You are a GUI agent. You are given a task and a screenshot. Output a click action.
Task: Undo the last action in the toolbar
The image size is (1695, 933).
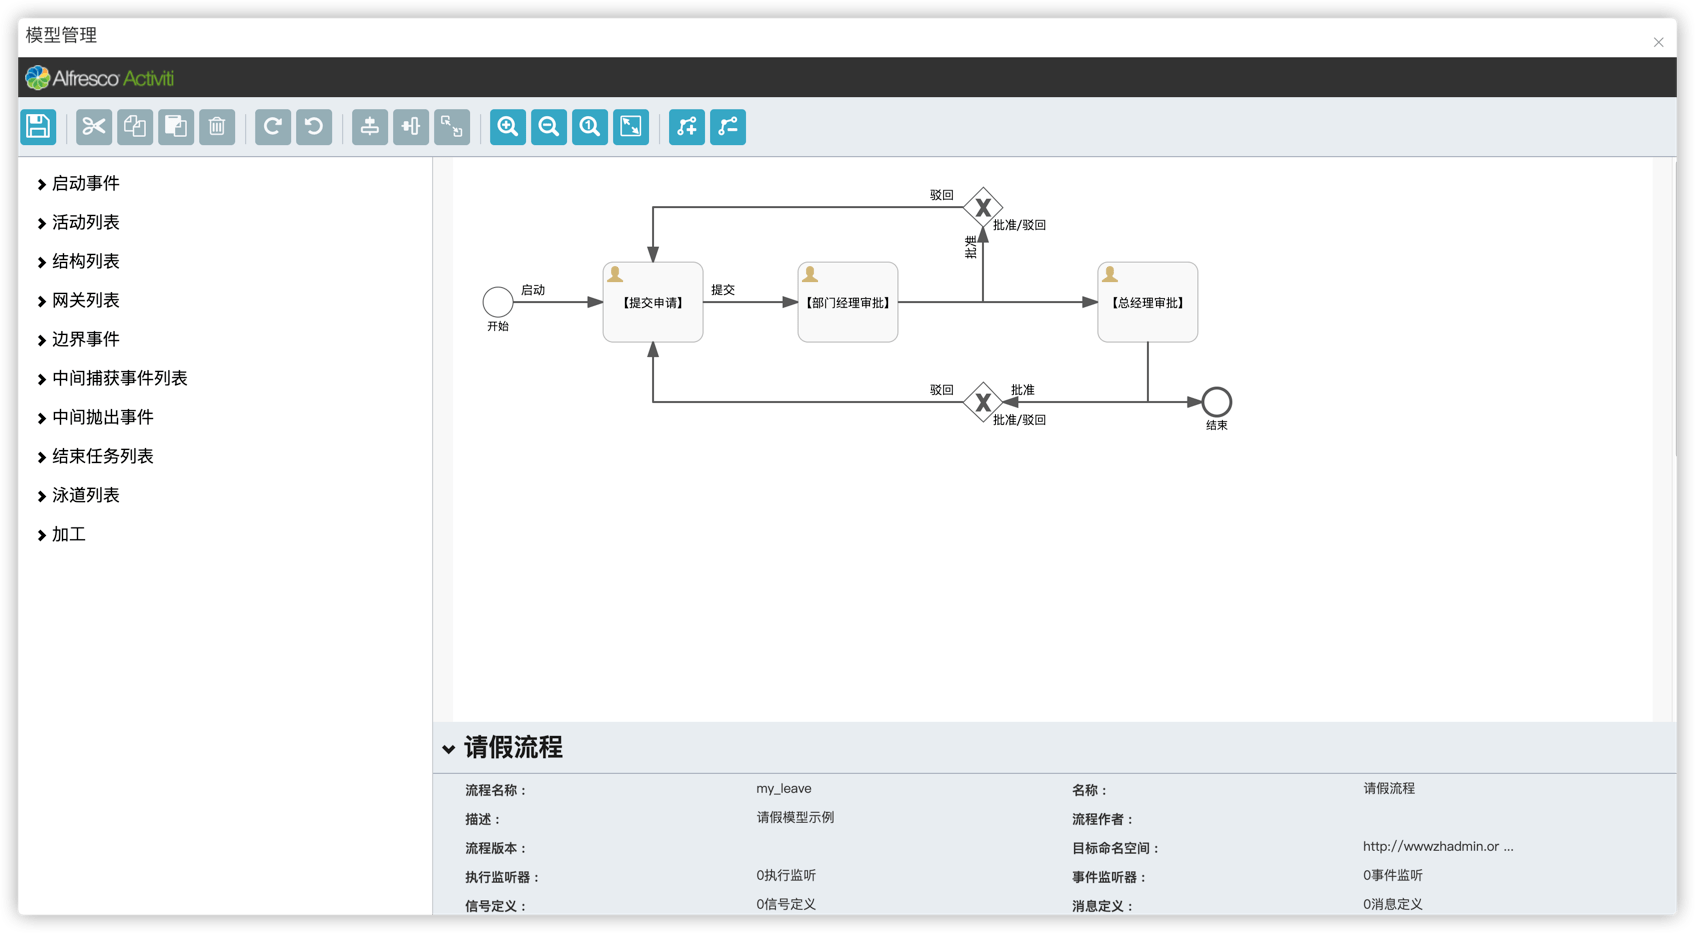pos(314,127)
